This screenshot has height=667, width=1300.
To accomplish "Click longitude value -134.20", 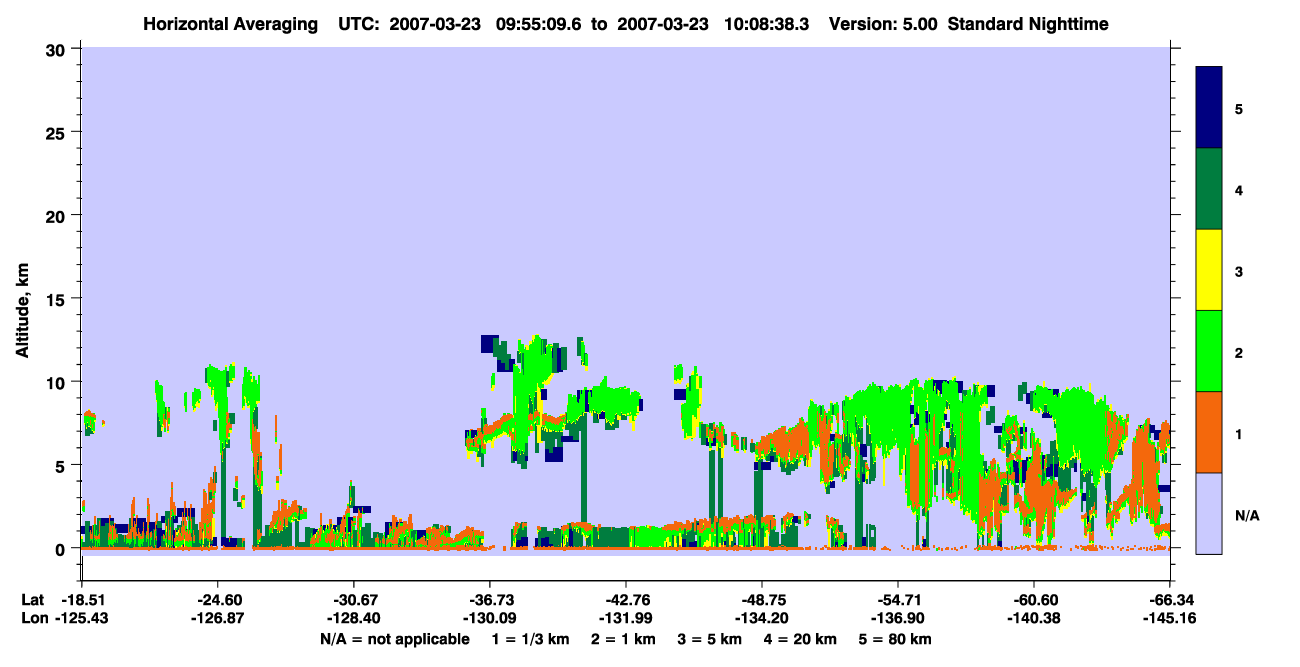I will coord(762,618).
